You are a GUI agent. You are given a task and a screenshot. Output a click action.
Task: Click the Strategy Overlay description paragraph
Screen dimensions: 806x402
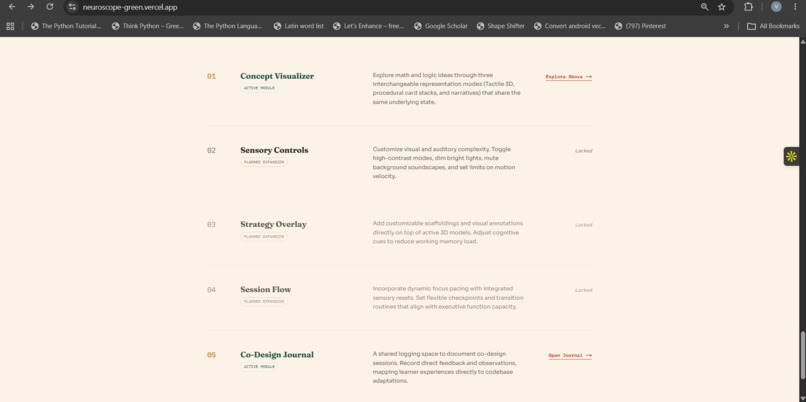(448, 232)
